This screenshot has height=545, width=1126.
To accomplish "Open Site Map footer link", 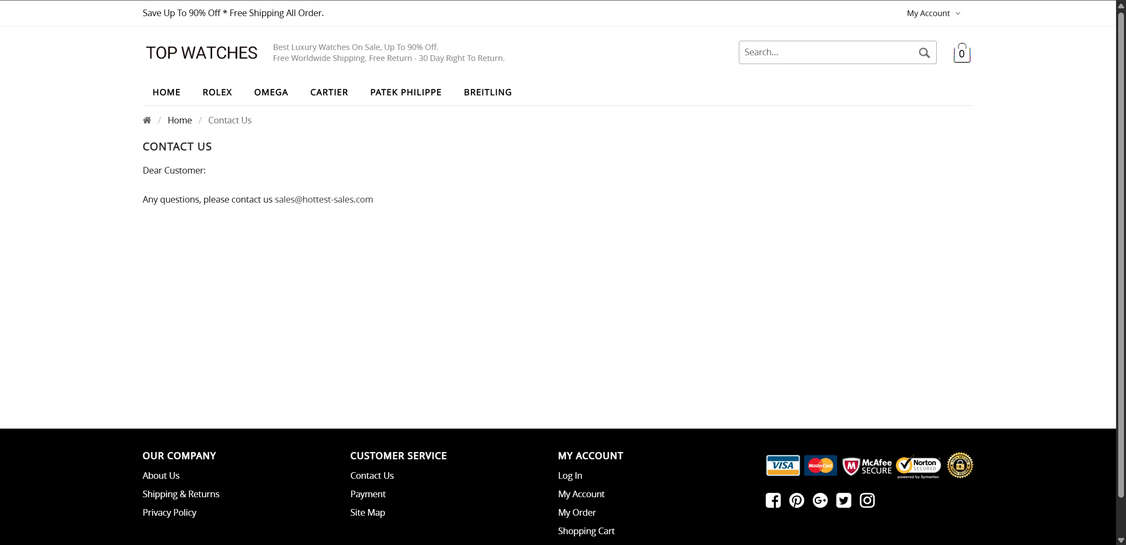I will tap(368, 513).
